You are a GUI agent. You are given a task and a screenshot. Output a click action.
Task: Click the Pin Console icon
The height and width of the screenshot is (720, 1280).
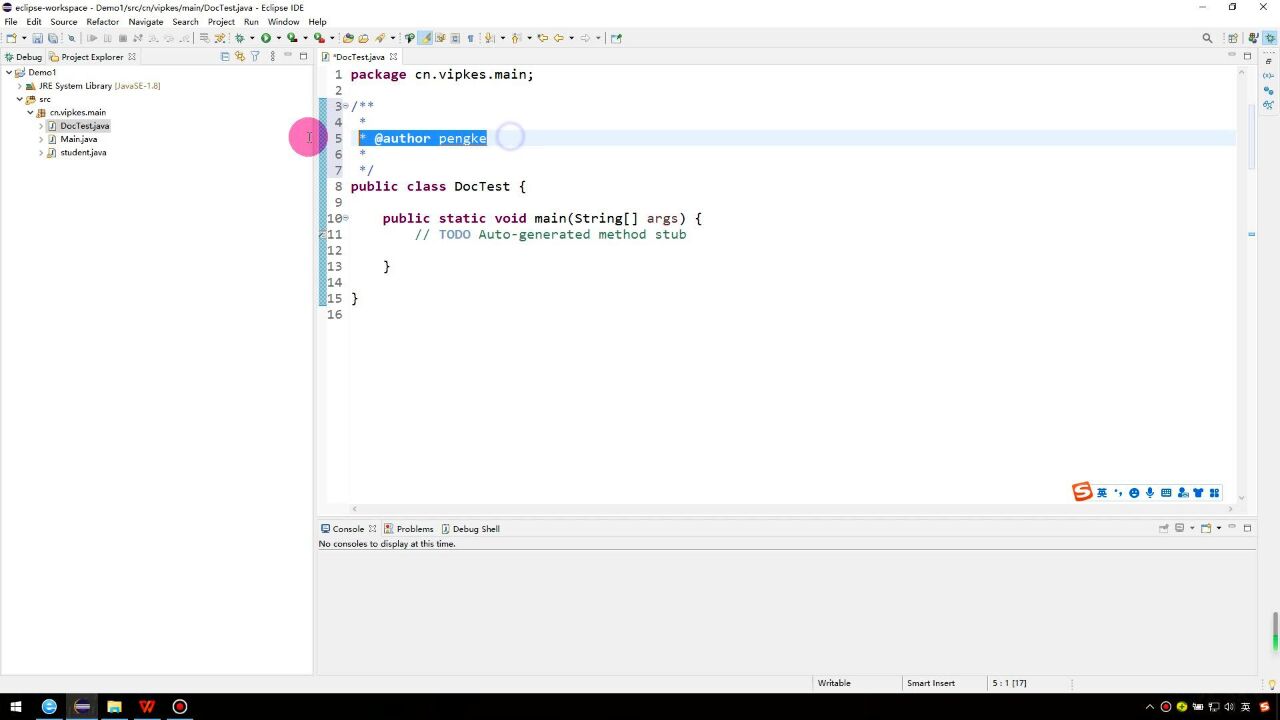(1163, 528)
